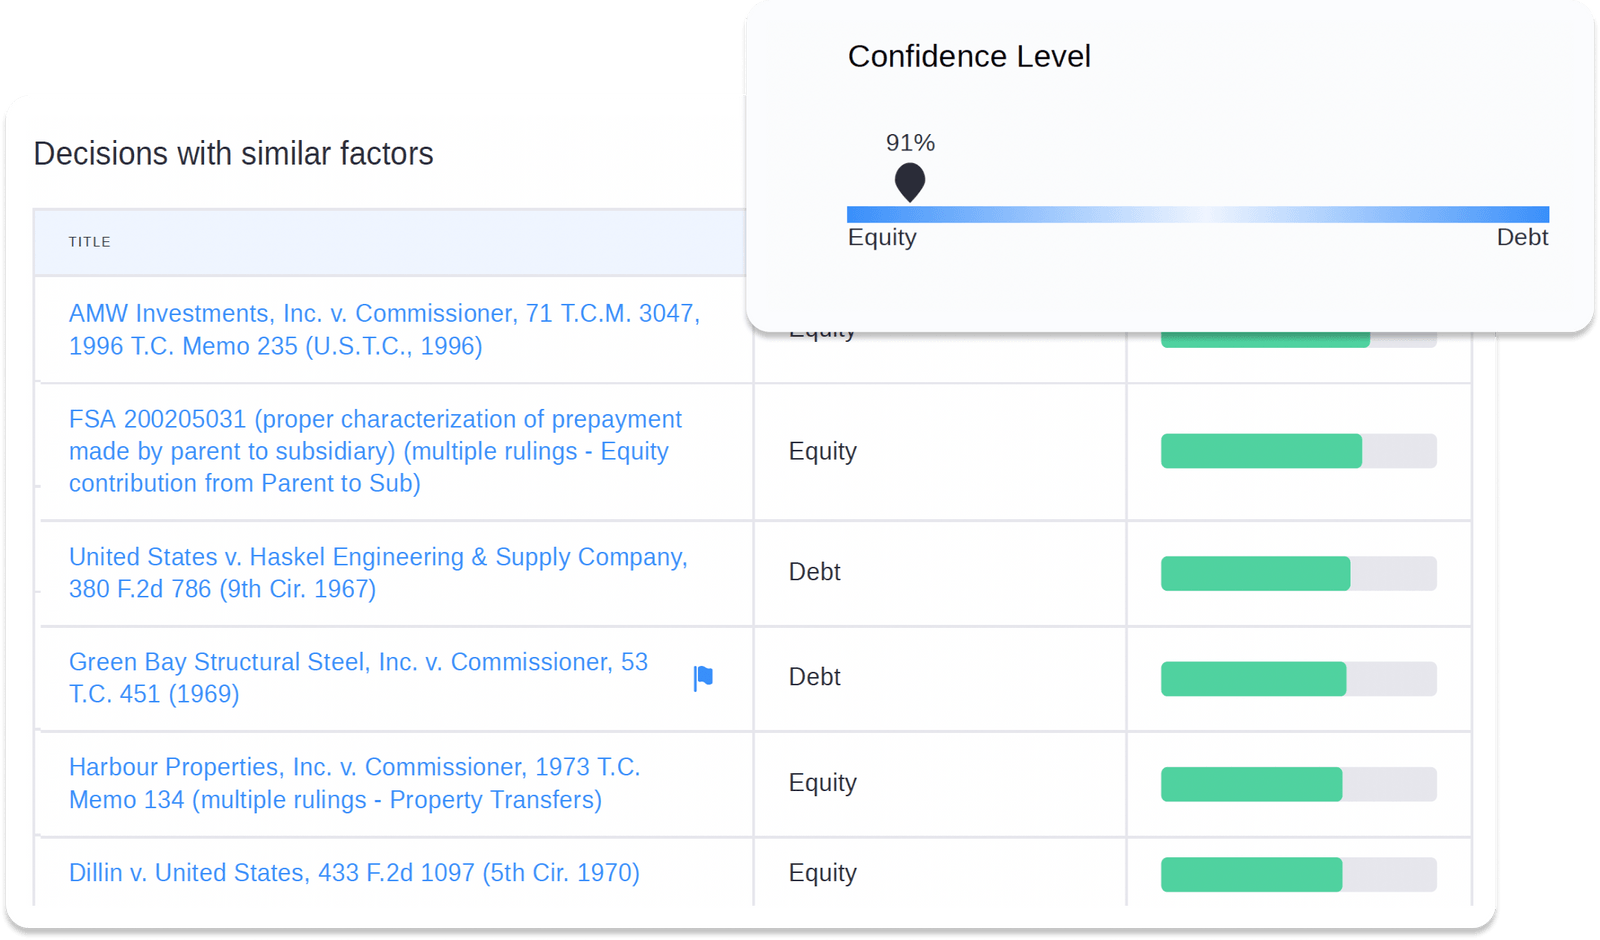The width and height of the screenshot is (1600, 940).
Task: Select the Debt outcome in the Haskel Engineering row
Action: point(814,572)
